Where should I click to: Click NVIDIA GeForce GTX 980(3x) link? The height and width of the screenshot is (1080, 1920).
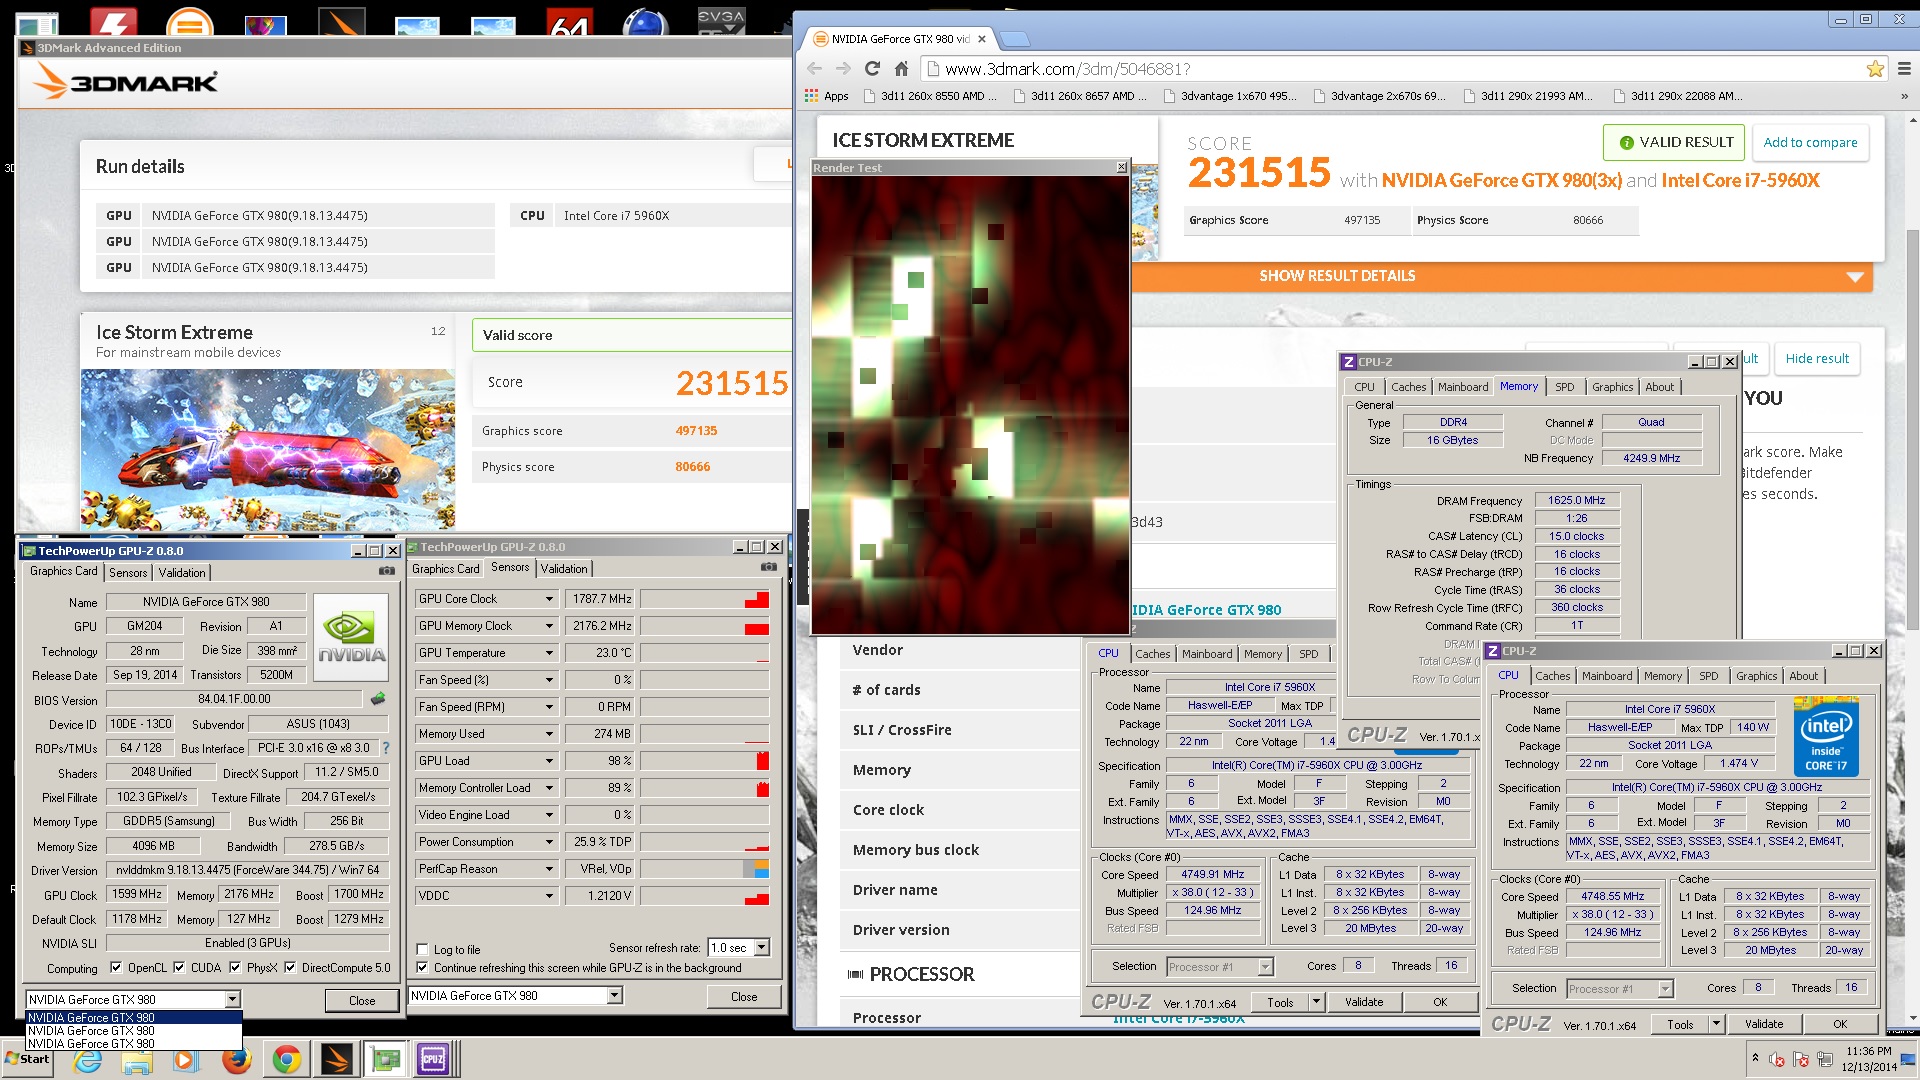(1501, 180)
